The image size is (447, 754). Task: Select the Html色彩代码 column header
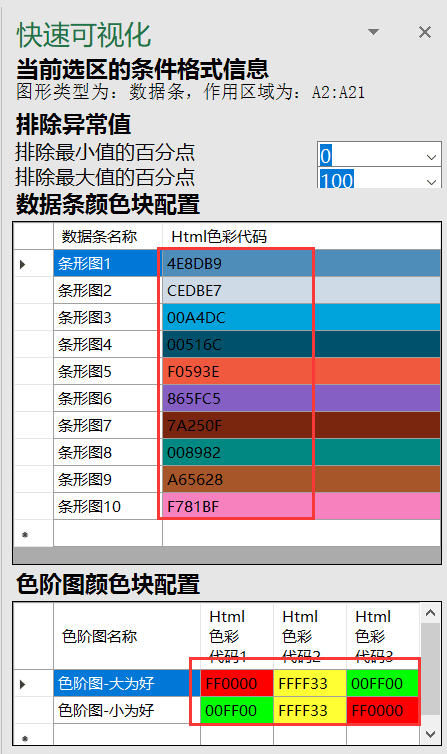click(301, 236)
